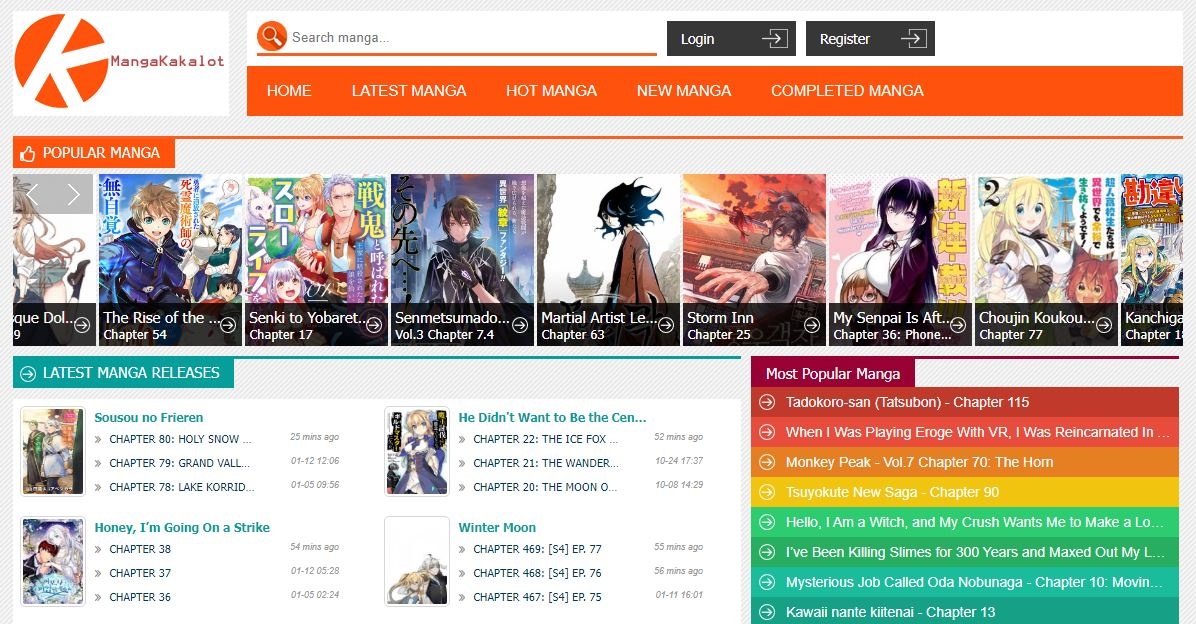Open I've Been Killing Slimes for 300 Years

point(975,552)
